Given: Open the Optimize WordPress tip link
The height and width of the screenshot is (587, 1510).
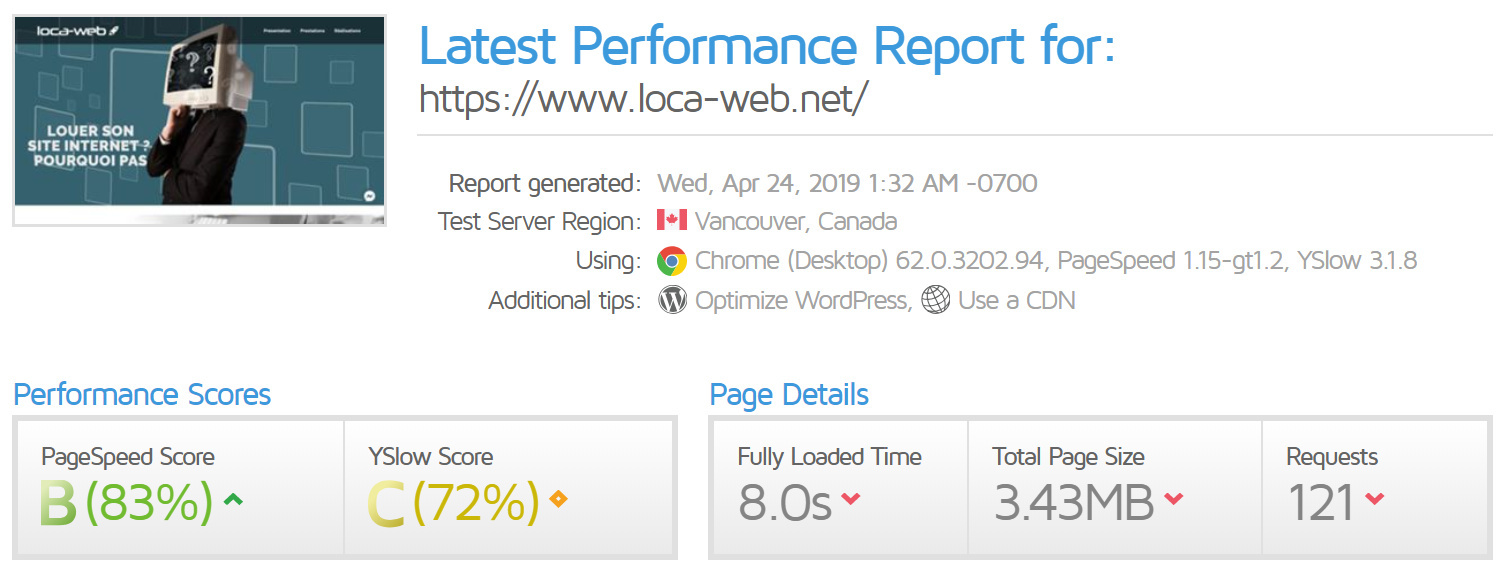Looking at the screenshot, I should (802, 300).
